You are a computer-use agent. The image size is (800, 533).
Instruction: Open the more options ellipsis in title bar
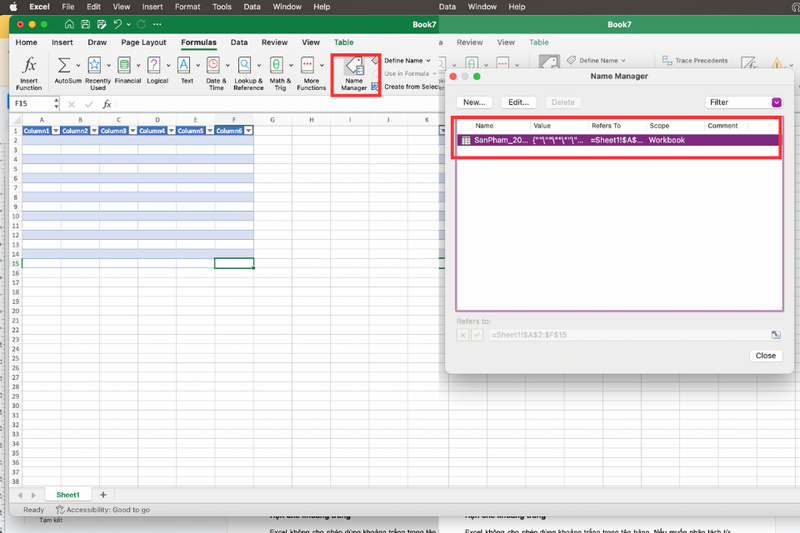pyautogui.click(x=157, y=24)
